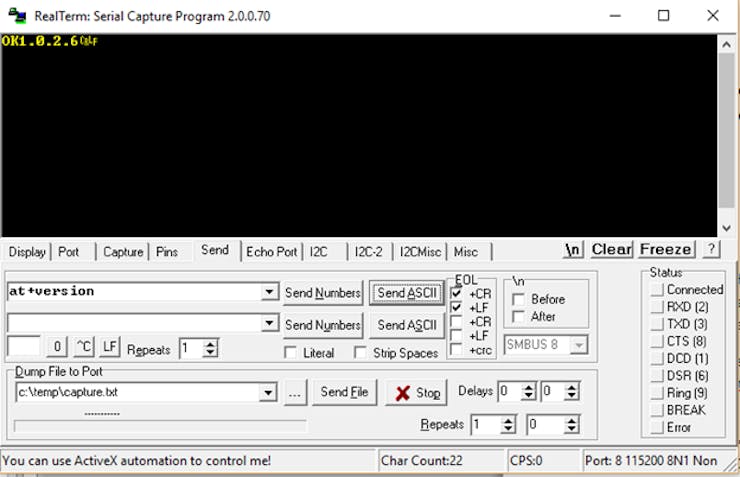
Task: Increase the spinner right of Dump File Repeats
Action: pyautogui.click(x=572, y=420)
